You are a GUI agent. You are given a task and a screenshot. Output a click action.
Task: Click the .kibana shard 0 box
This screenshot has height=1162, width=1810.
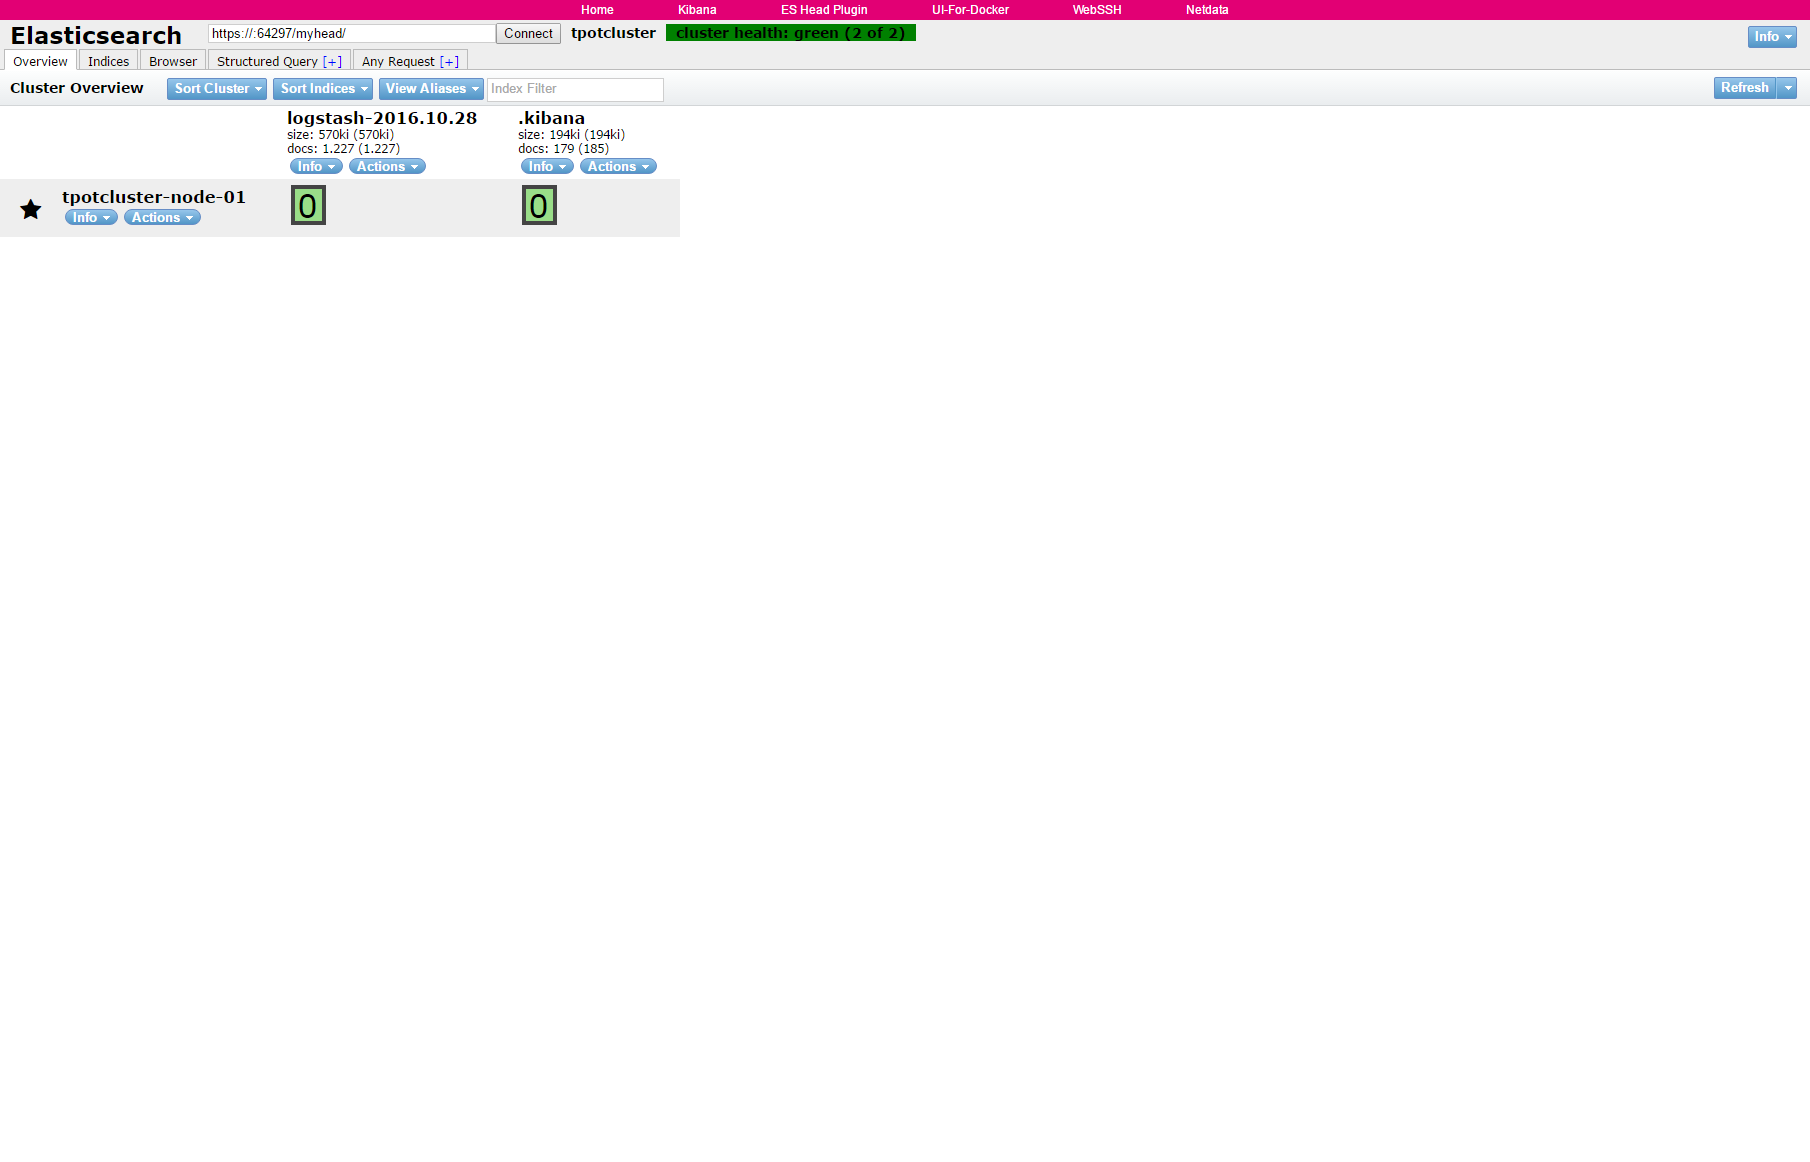[x=539, y=206]
